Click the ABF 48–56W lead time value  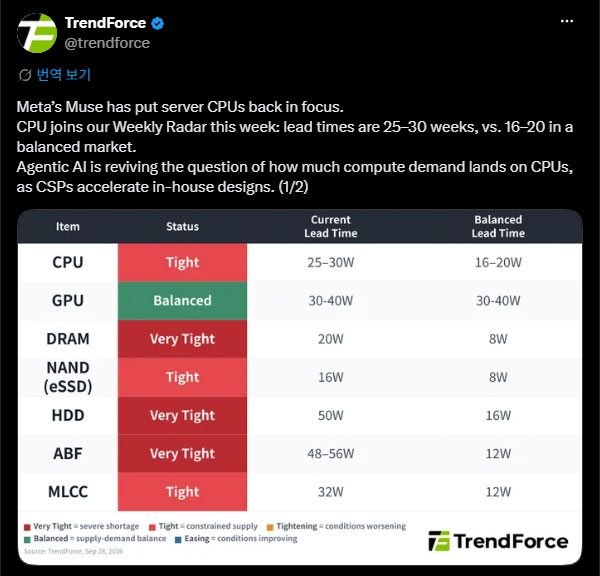[331, 454]
